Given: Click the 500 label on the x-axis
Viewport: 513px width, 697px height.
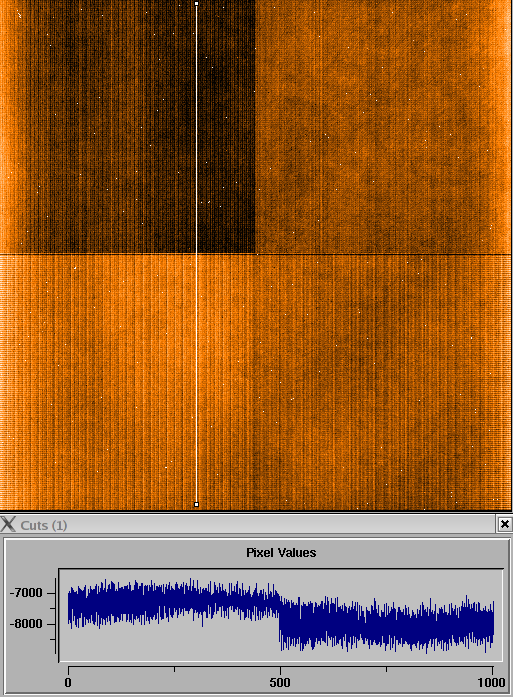Looking at the screenshot, I should pyautogui.click(x=280, y=682).
